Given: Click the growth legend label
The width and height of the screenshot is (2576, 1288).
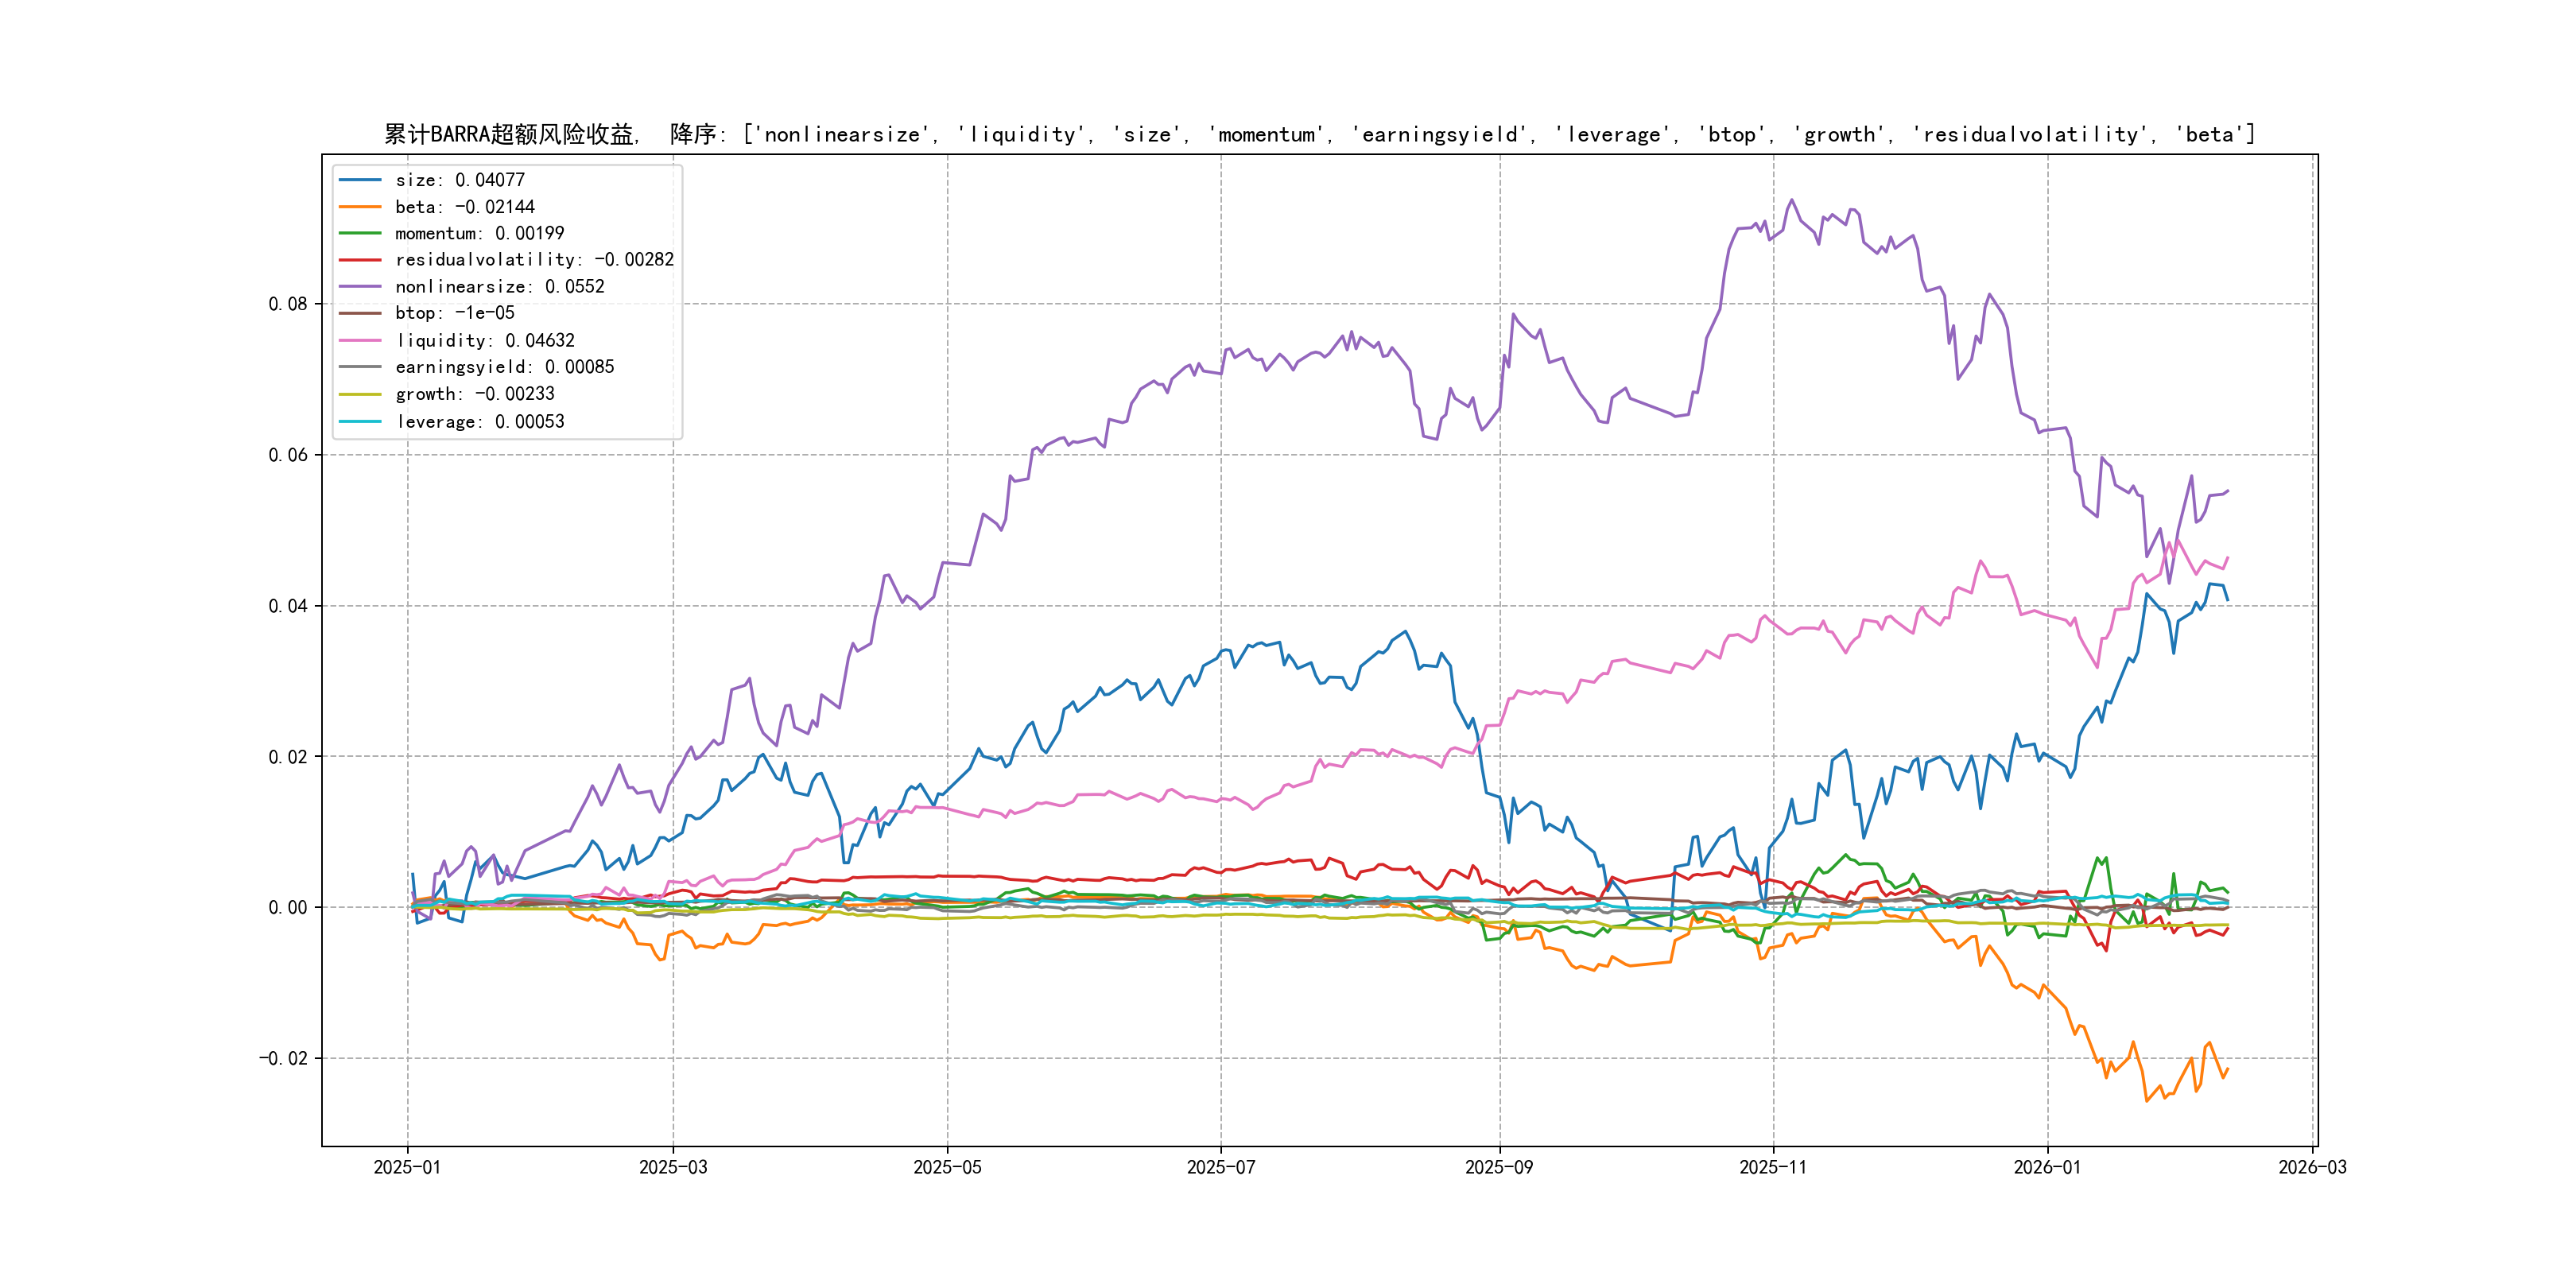Looking at the screenshot, I should click(474, 394).
